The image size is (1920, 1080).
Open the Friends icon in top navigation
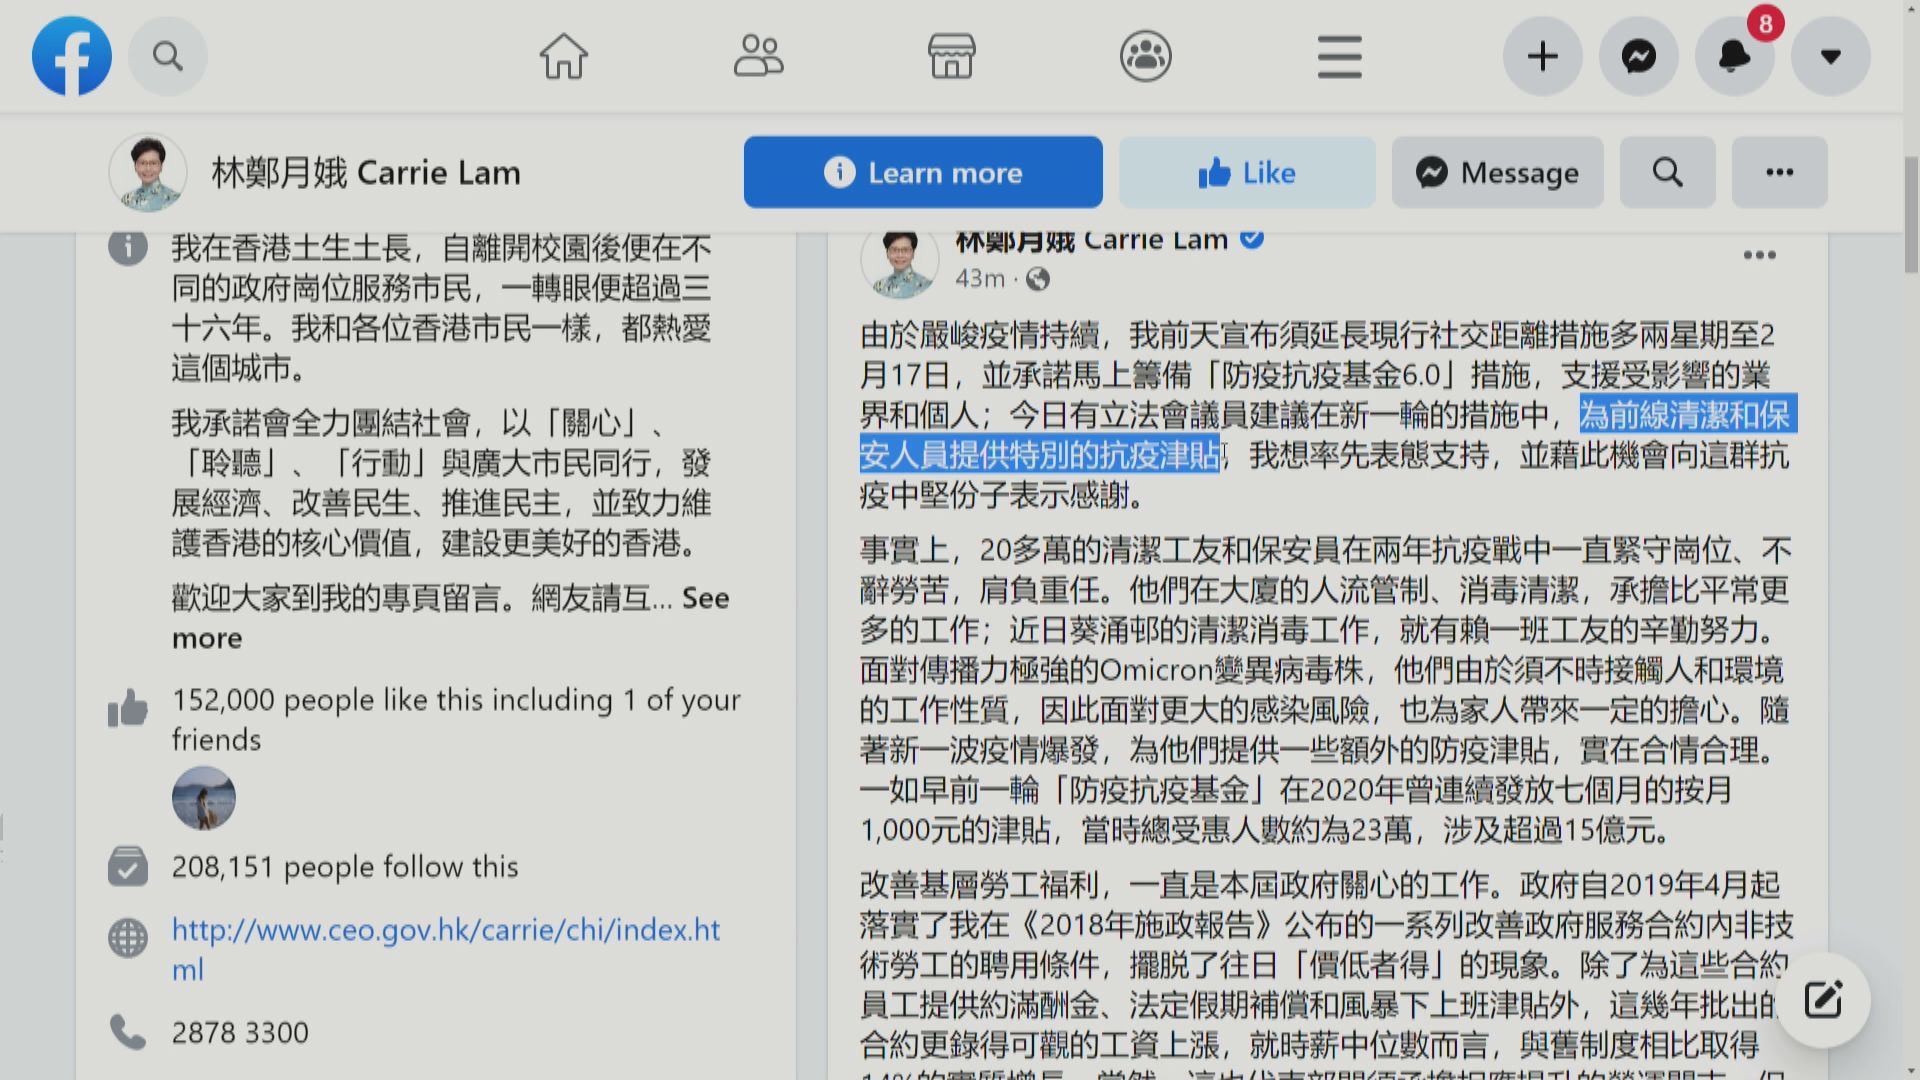pos(758,56)
